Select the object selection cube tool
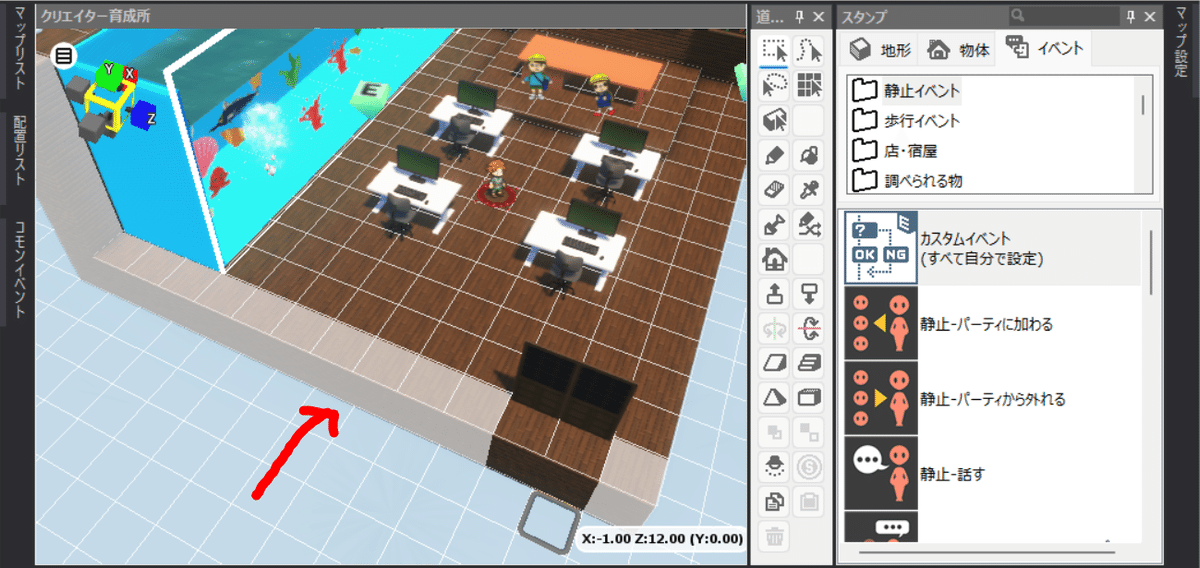1200x568 pixels. 774,121
